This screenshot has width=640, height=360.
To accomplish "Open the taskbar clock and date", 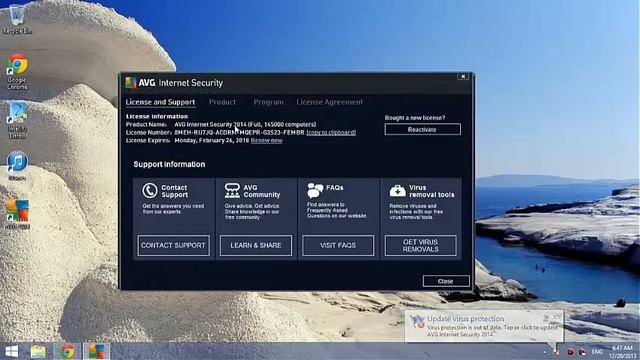I will point(622,352).
